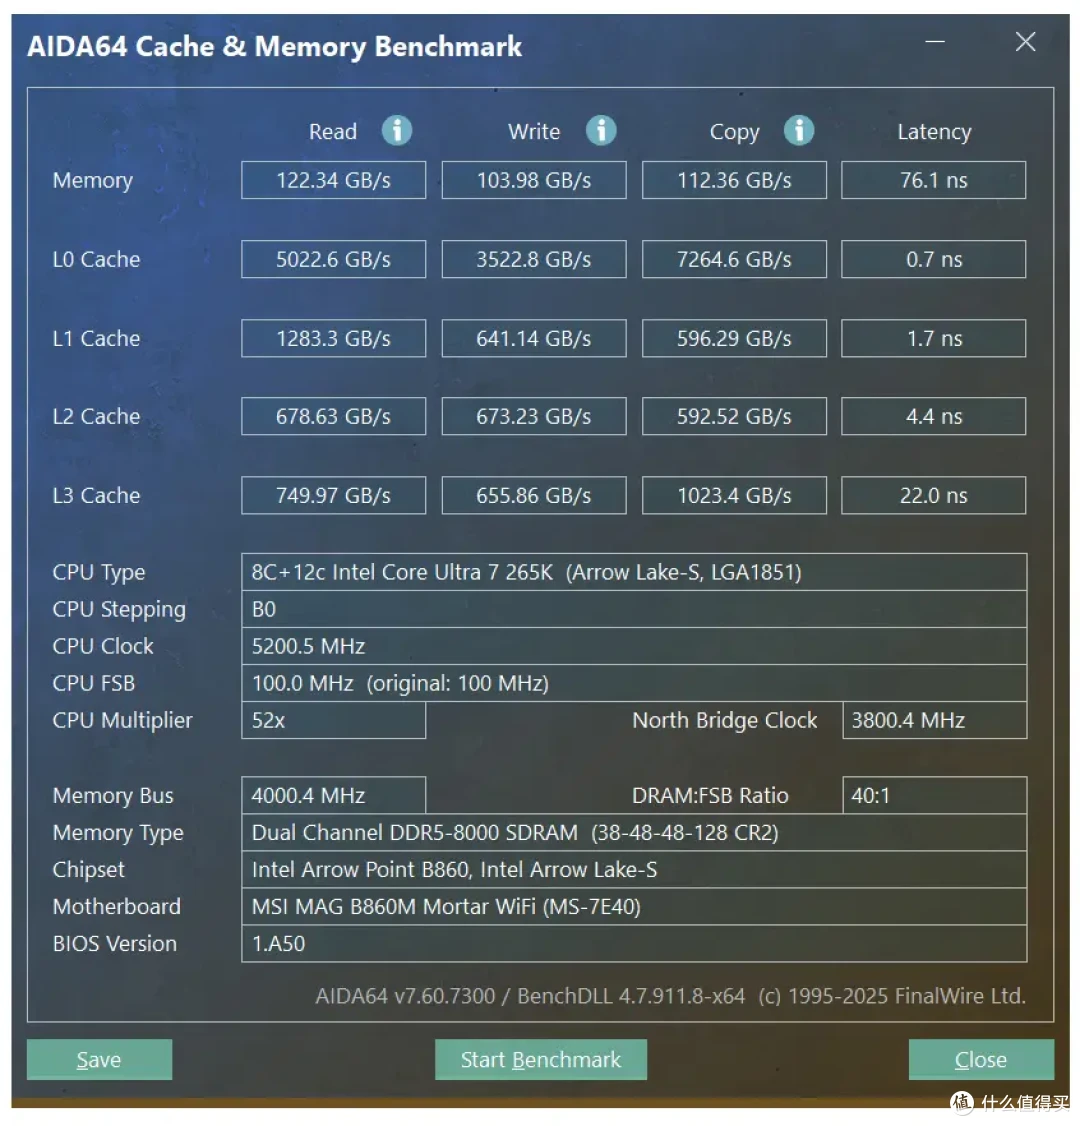The width and height of the screenshot is (1080, 1126).
Task: Select L3 Cache latency 22.0 ns
Action: coord(934,495)
